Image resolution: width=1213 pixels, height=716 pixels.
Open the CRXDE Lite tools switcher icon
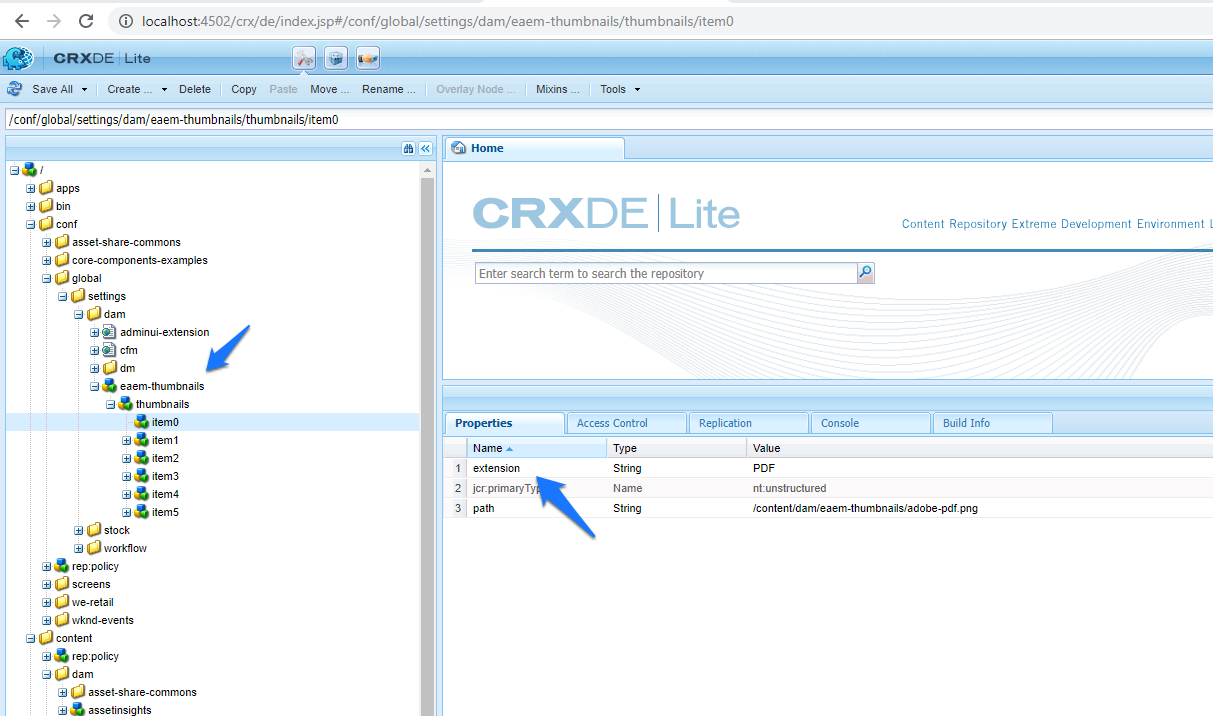click(304, 59)
